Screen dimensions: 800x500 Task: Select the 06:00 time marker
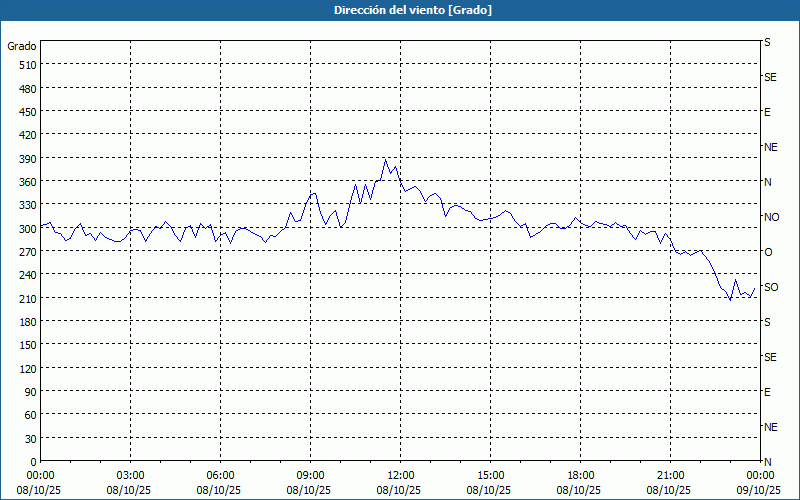220,475
